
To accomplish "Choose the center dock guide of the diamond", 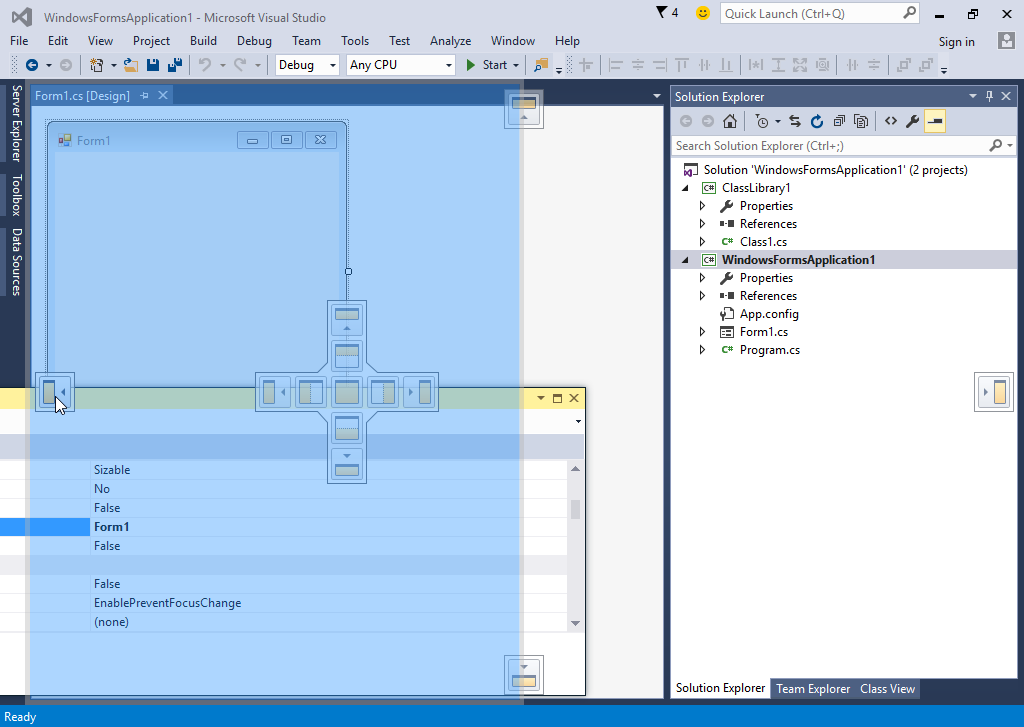I will pos(347,393).
